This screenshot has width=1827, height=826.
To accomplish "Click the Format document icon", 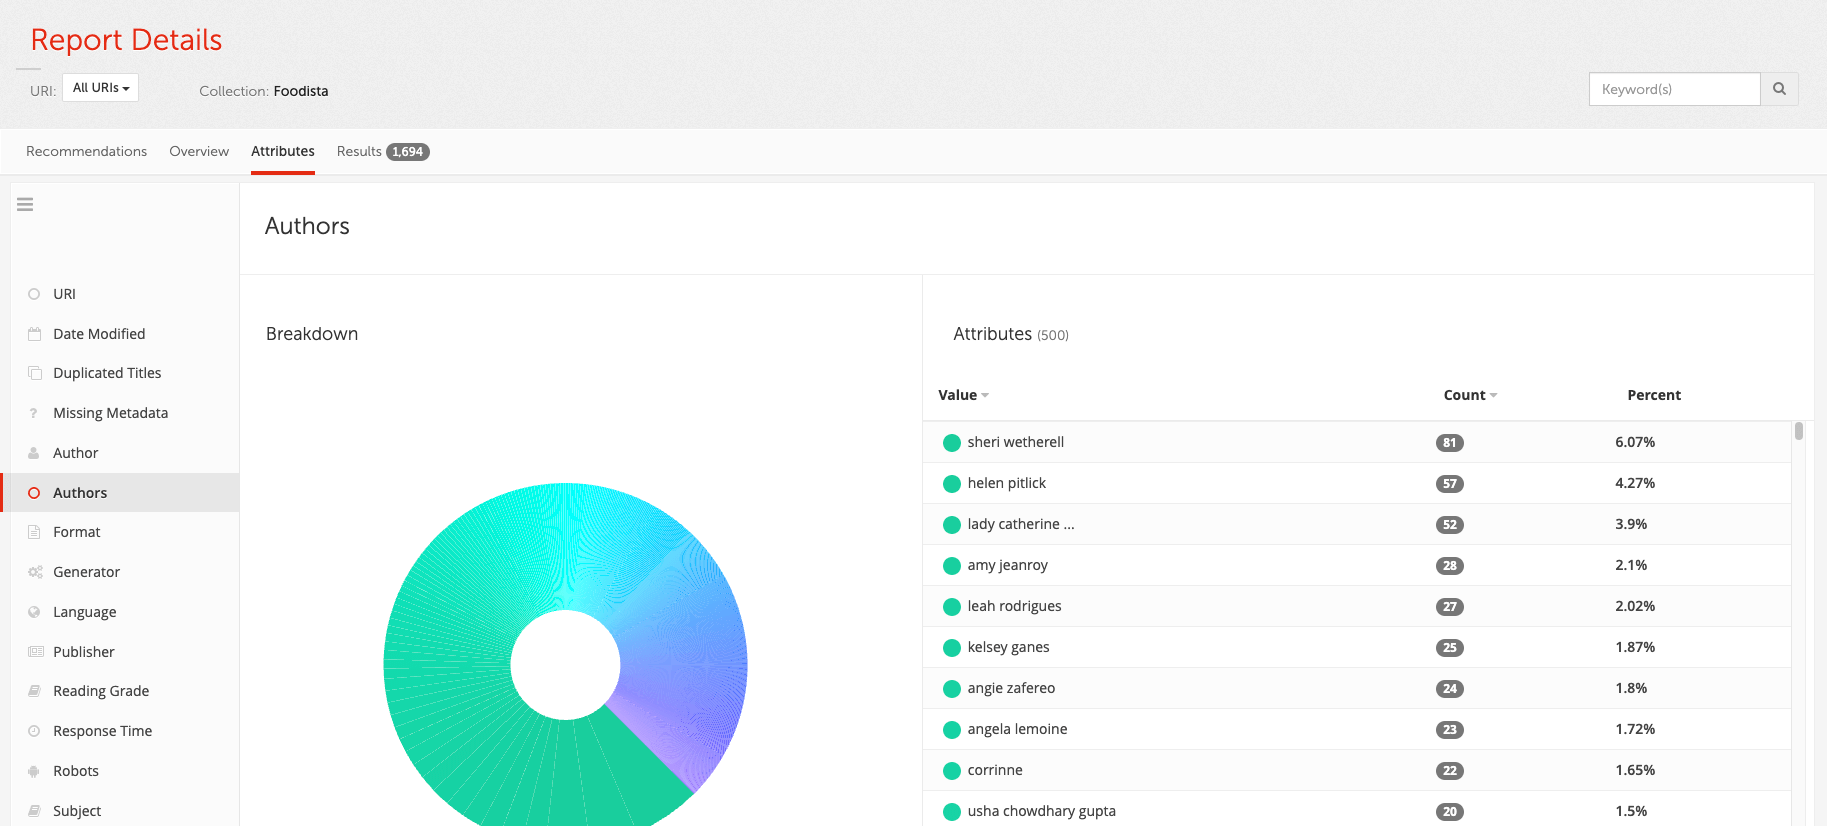I will (34, 532).
